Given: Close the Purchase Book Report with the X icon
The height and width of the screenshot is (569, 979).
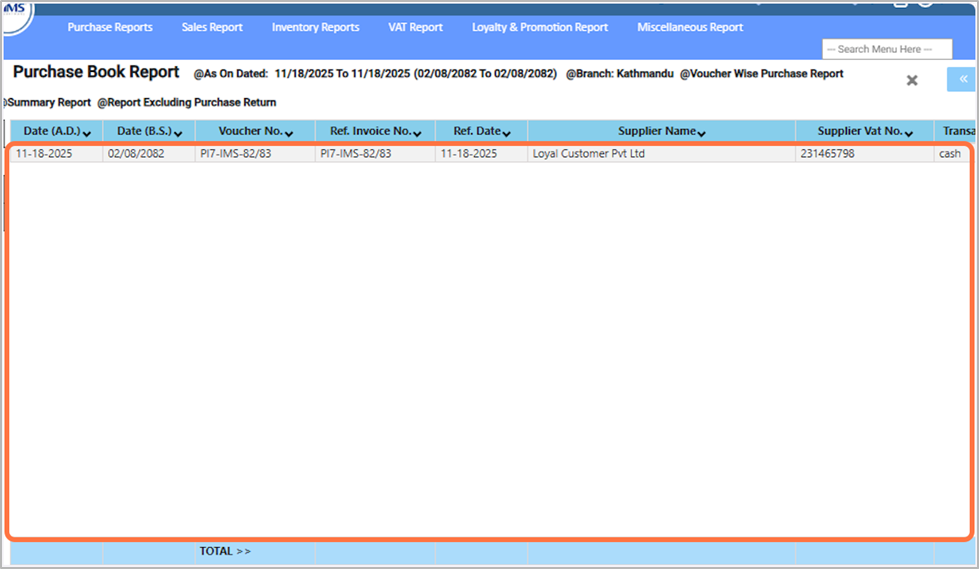Looking at the screenshot, I should 911,80.
